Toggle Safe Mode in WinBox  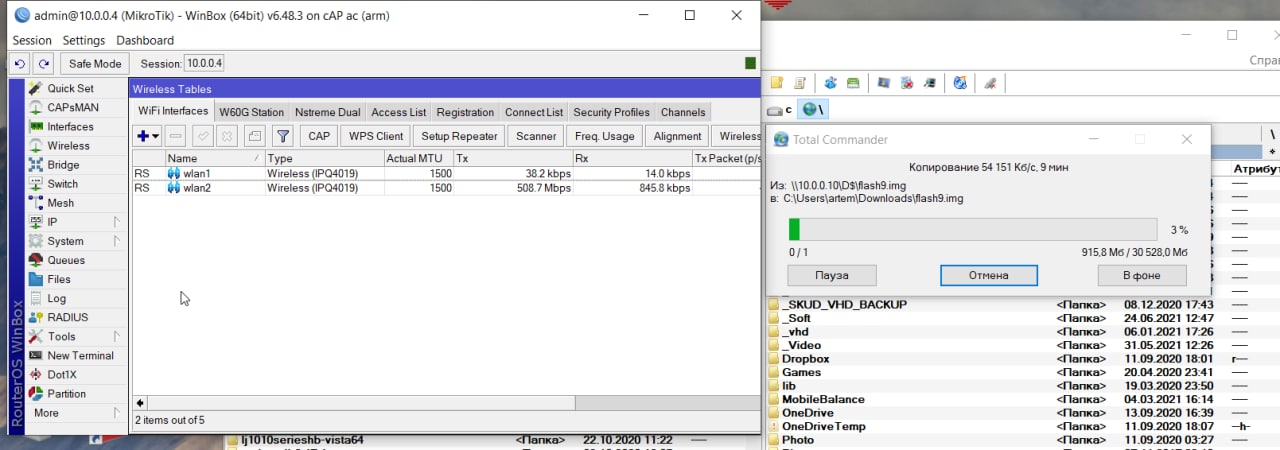(x=94, y=64)
